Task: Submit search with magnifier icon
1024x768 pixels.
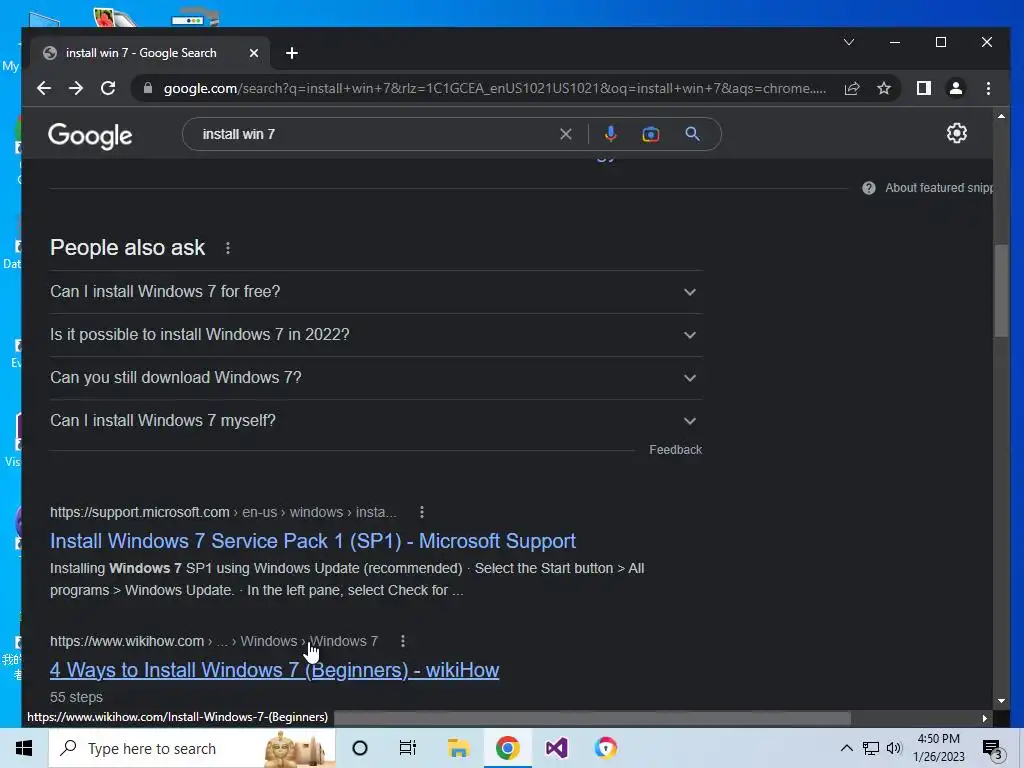Action: tap(692, 134)
